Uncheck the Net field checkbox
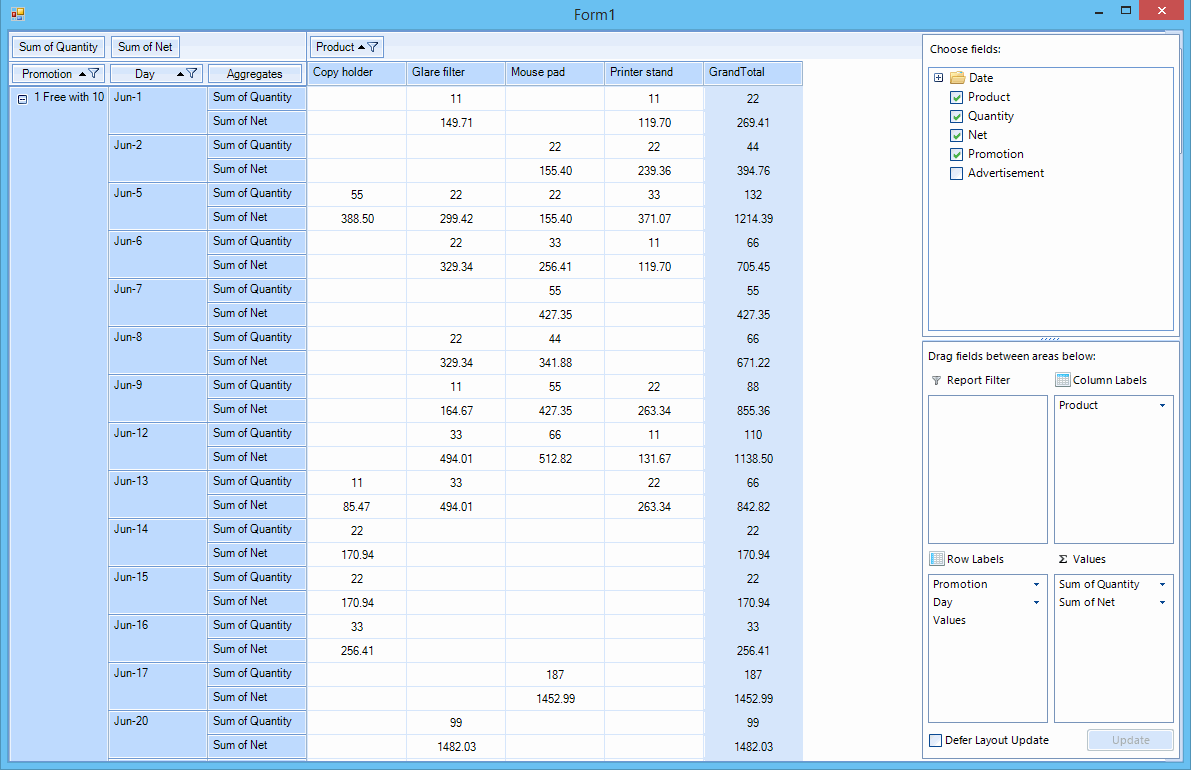The height and width of the screenshot is (770, 1191). pyautogui.click(x=957, y=135)
